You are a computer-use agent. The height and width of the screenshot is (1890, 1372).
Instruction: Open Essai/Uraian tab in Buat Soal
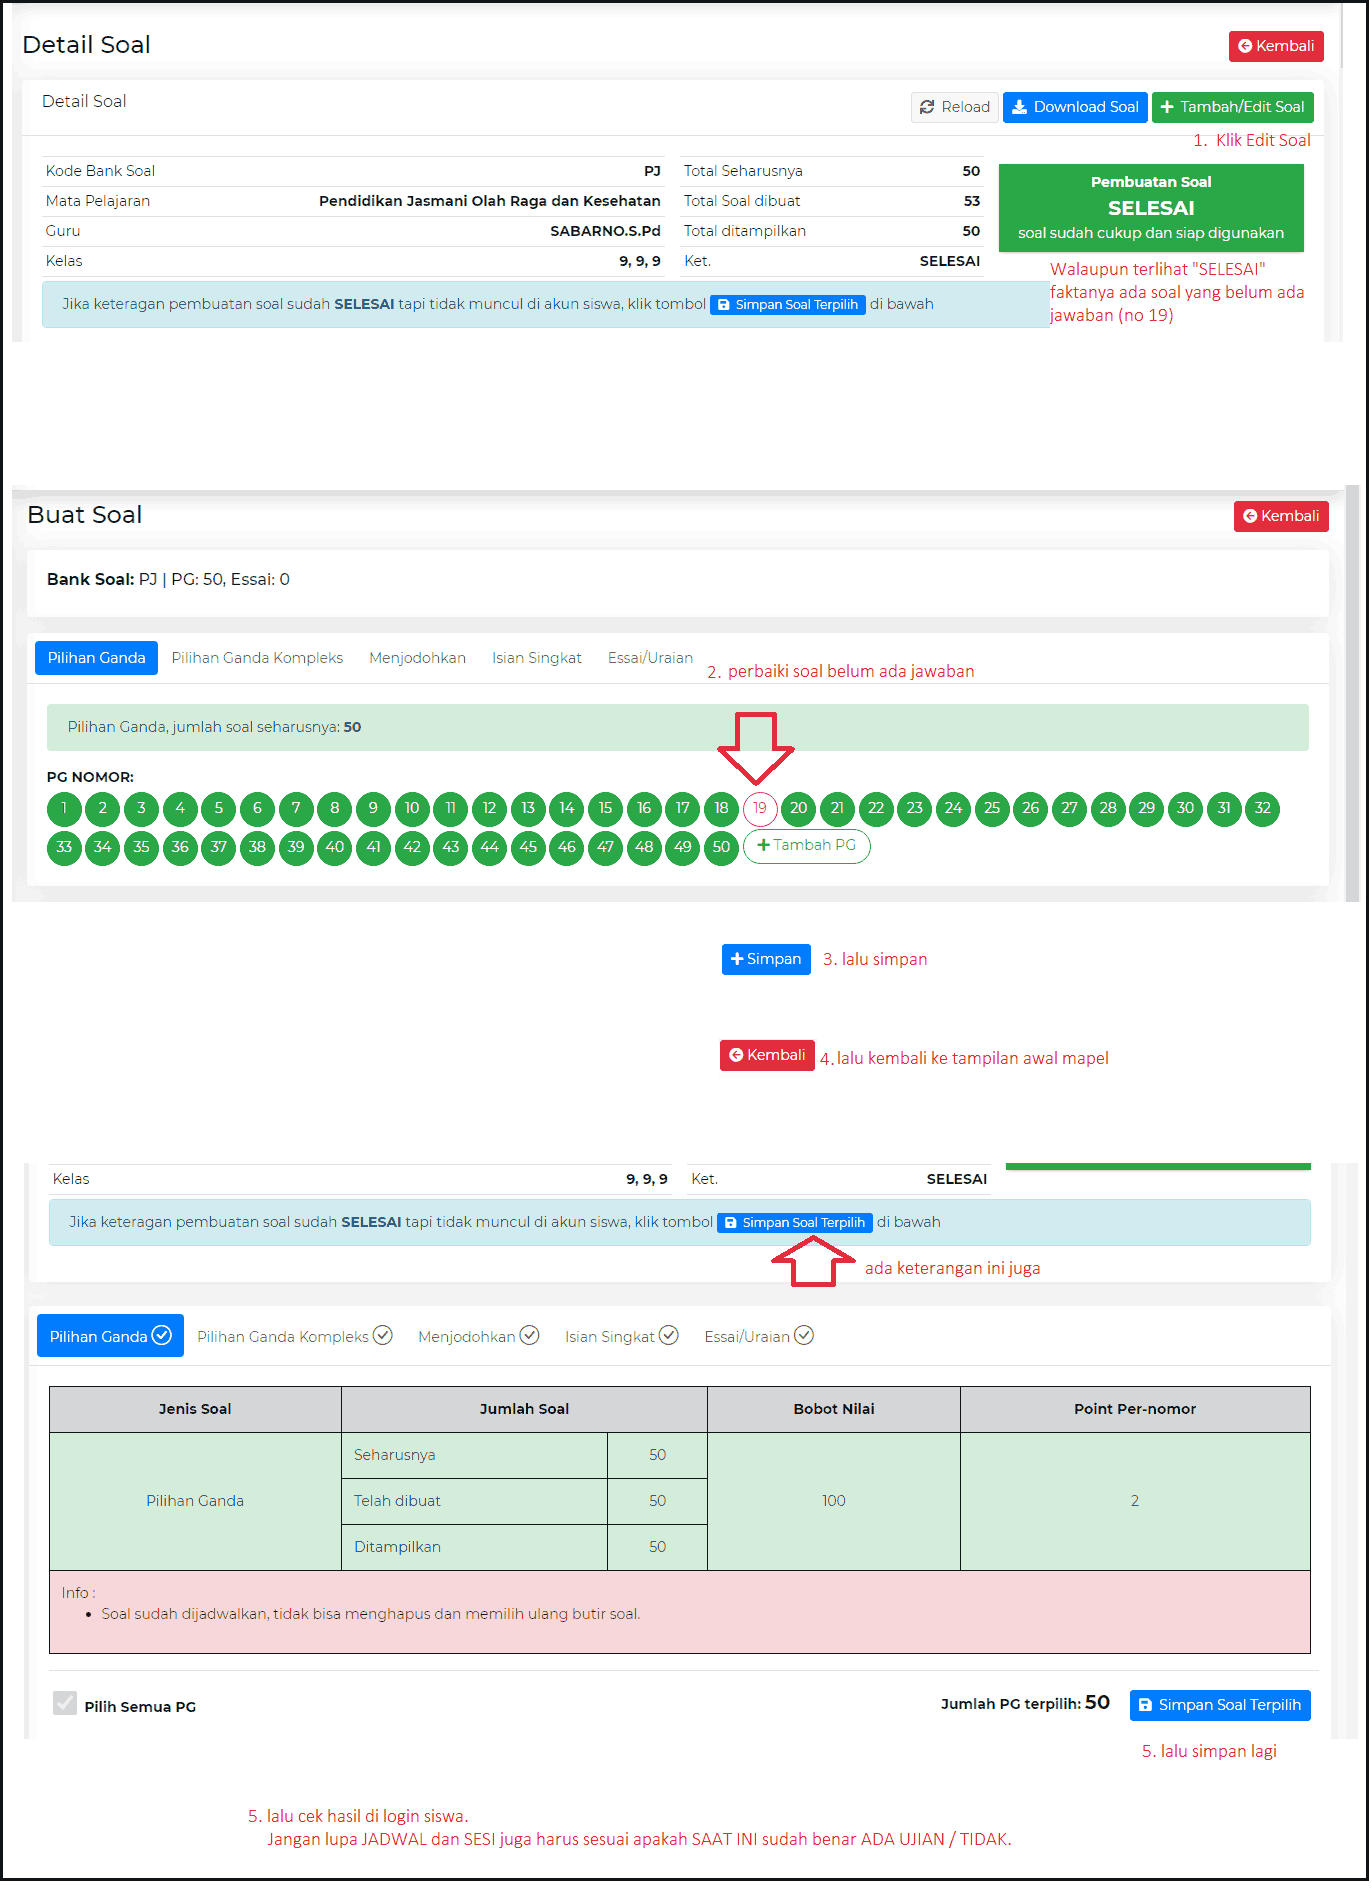(652, 659)
